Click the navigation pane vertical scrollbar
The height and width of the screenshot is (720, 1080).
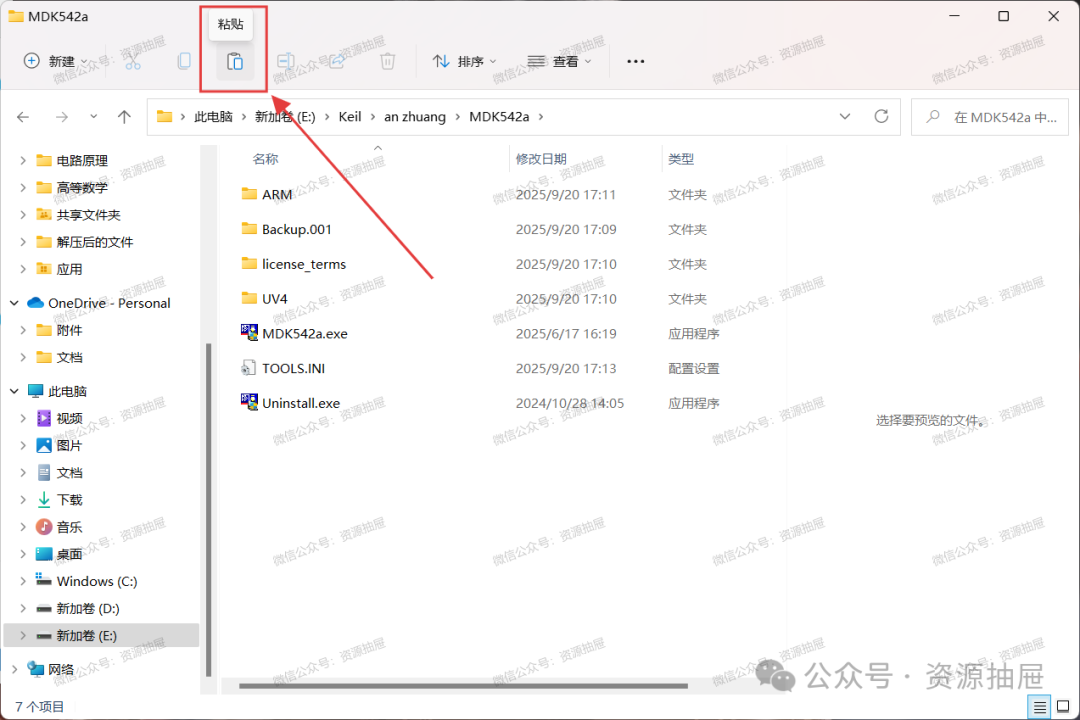208,510
